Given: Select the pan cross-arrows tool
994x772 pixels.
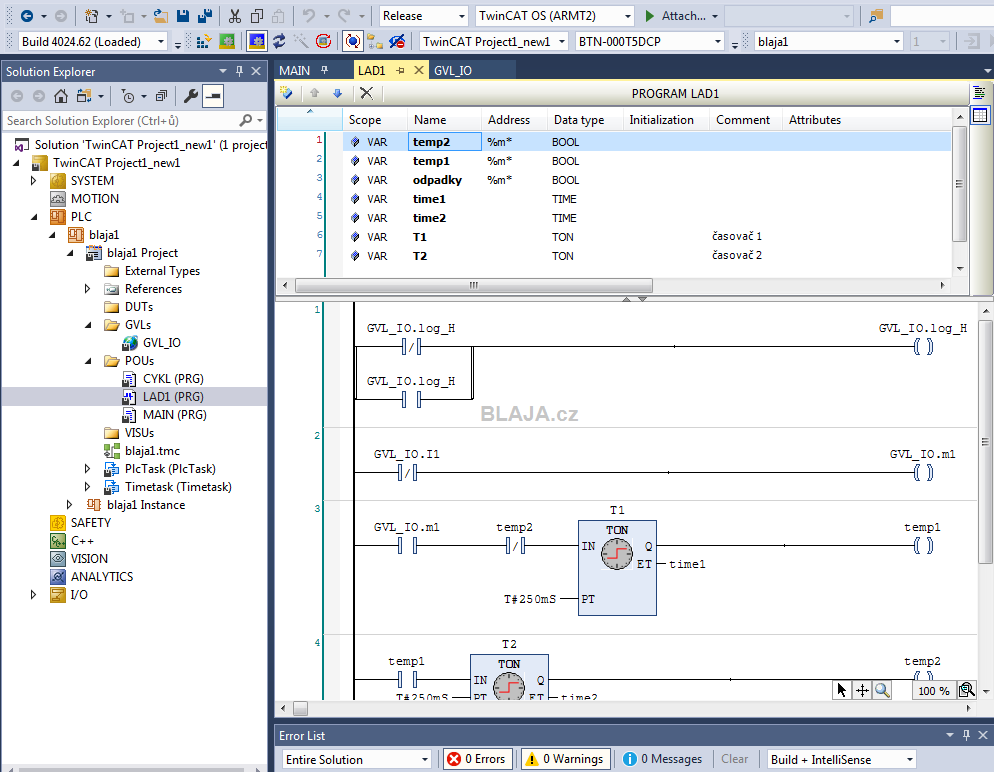Looking at the screenshot, I should [x=862, y=690].
